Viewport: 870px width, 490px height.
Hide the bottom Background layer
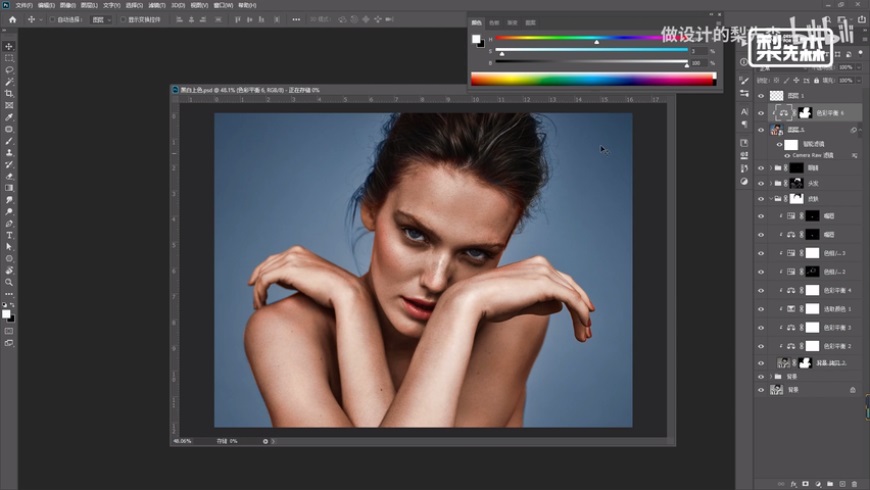pos(761,390)
